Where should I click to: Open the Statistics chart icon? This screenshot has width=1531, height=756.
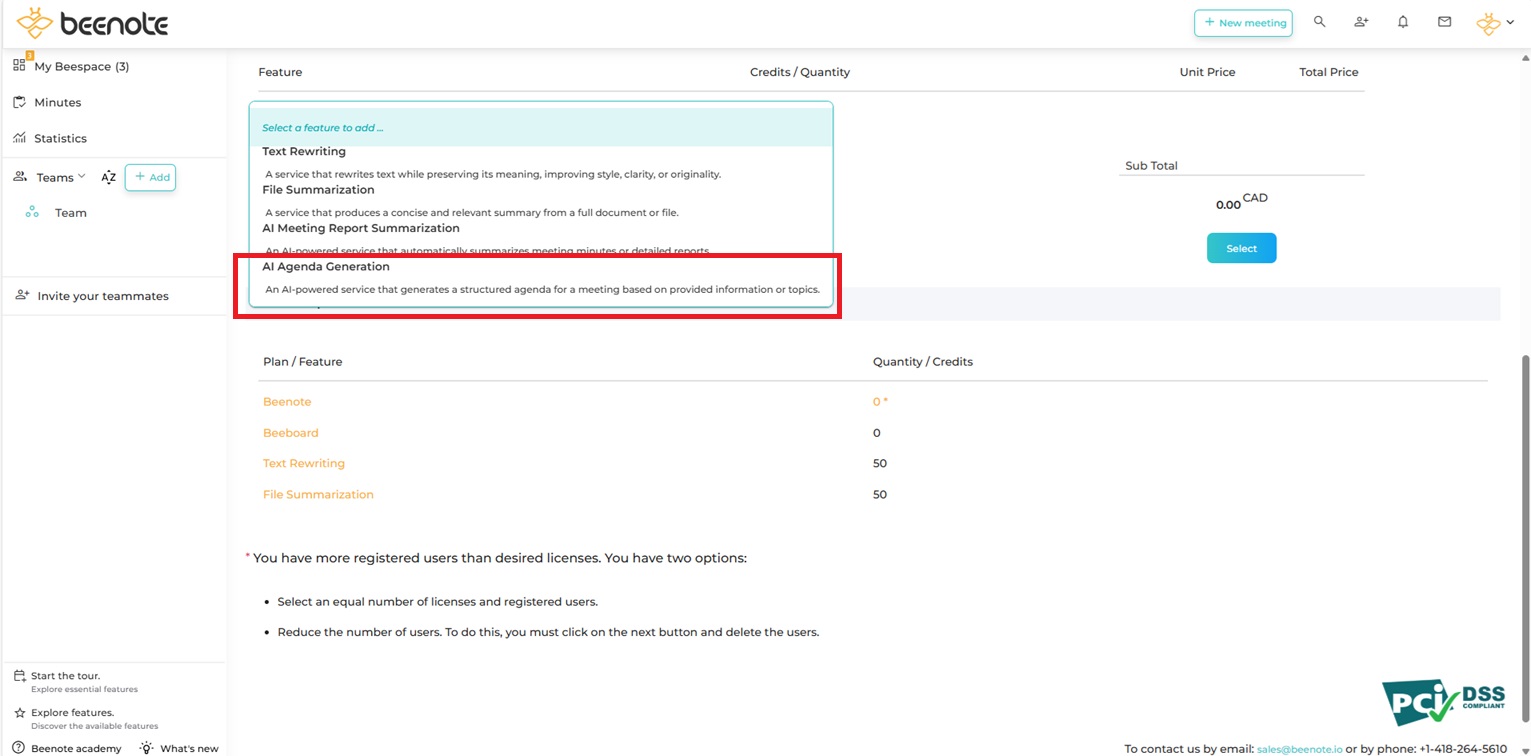19,138
